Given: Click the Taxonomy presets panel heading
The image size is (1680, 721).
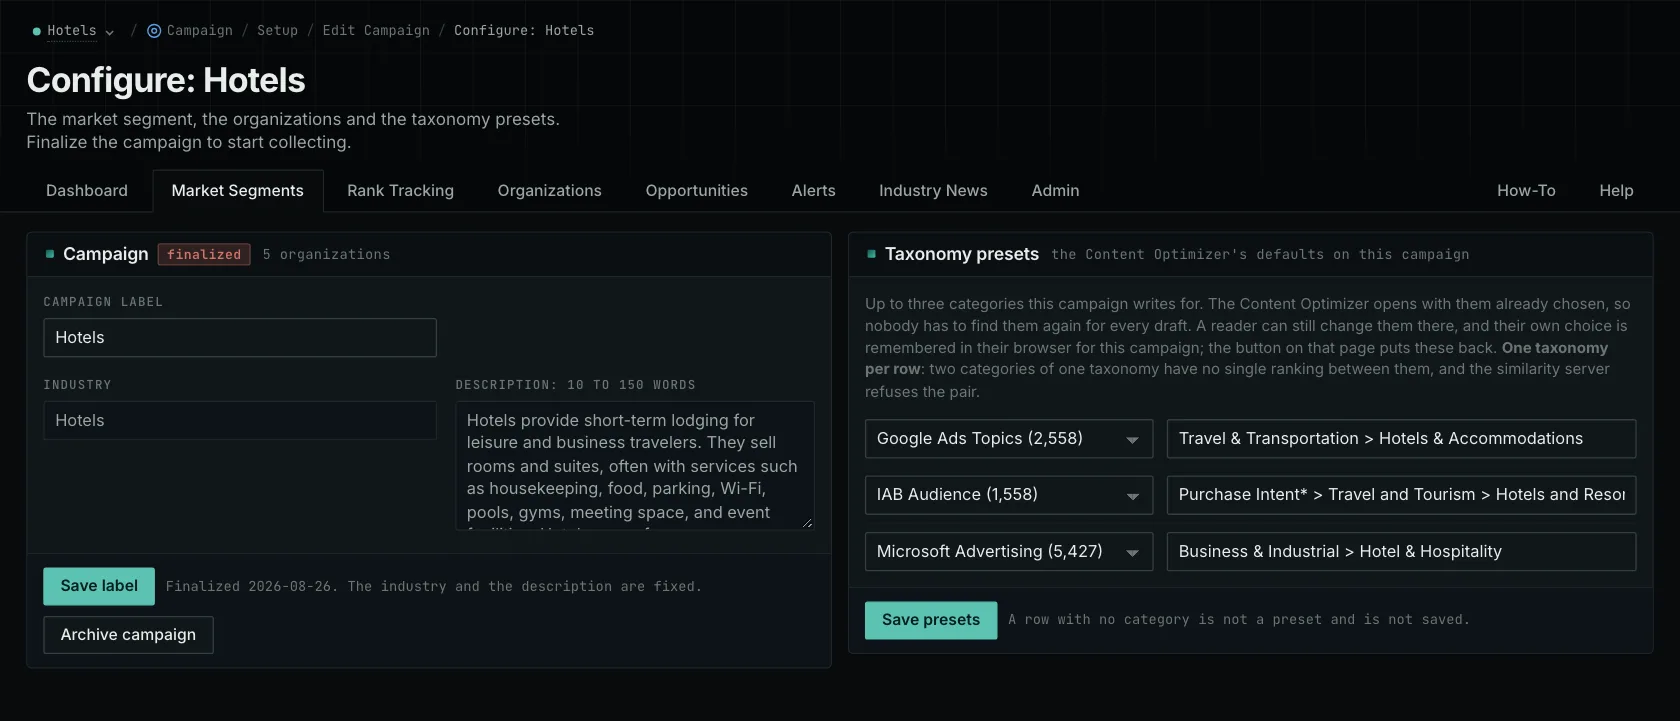Looking at the screenshot, I should pos(962,255).
